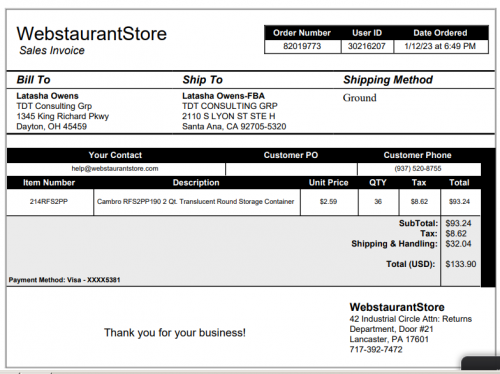Screen dimensions: 500x374
Task: Select unit price $2.59
Action: click(x=328, y=202)
